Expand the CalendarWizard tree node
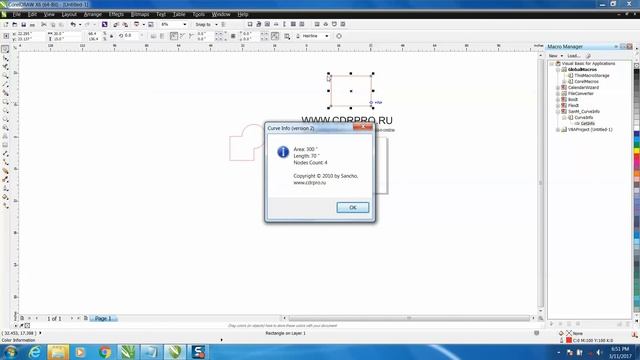 [558, 88]
